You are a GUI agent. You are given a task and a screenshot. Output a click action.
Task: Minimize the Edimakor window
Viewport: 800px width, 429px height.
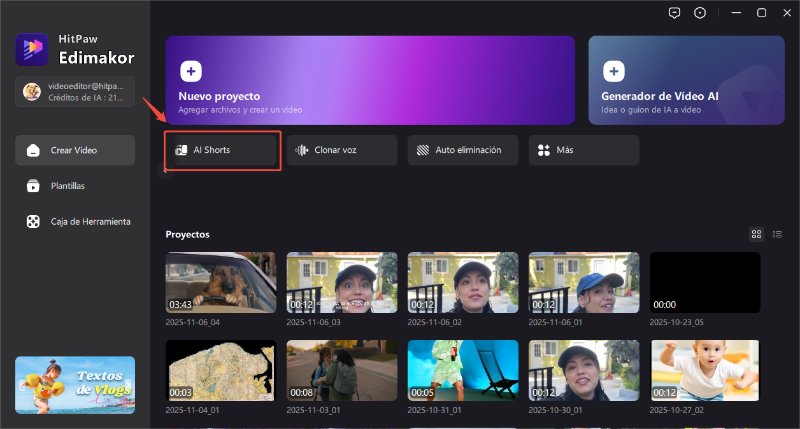736,13
